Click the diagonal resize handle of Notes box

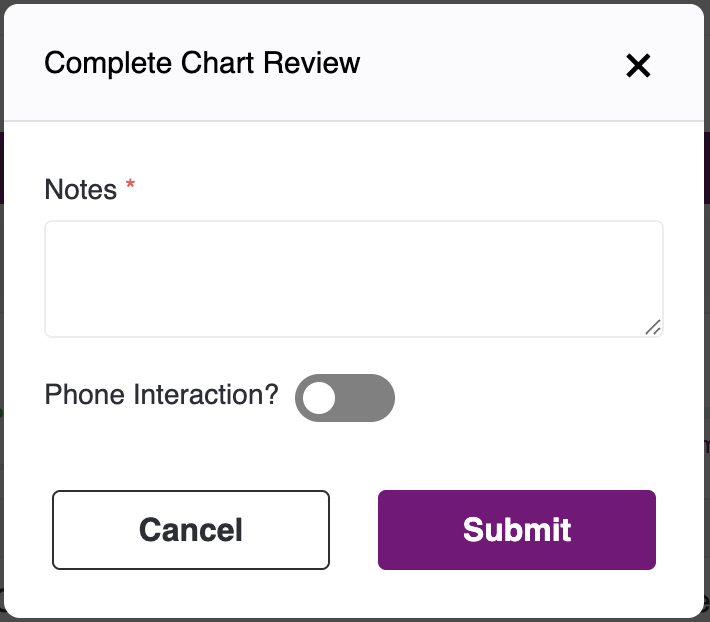[652, 327]
